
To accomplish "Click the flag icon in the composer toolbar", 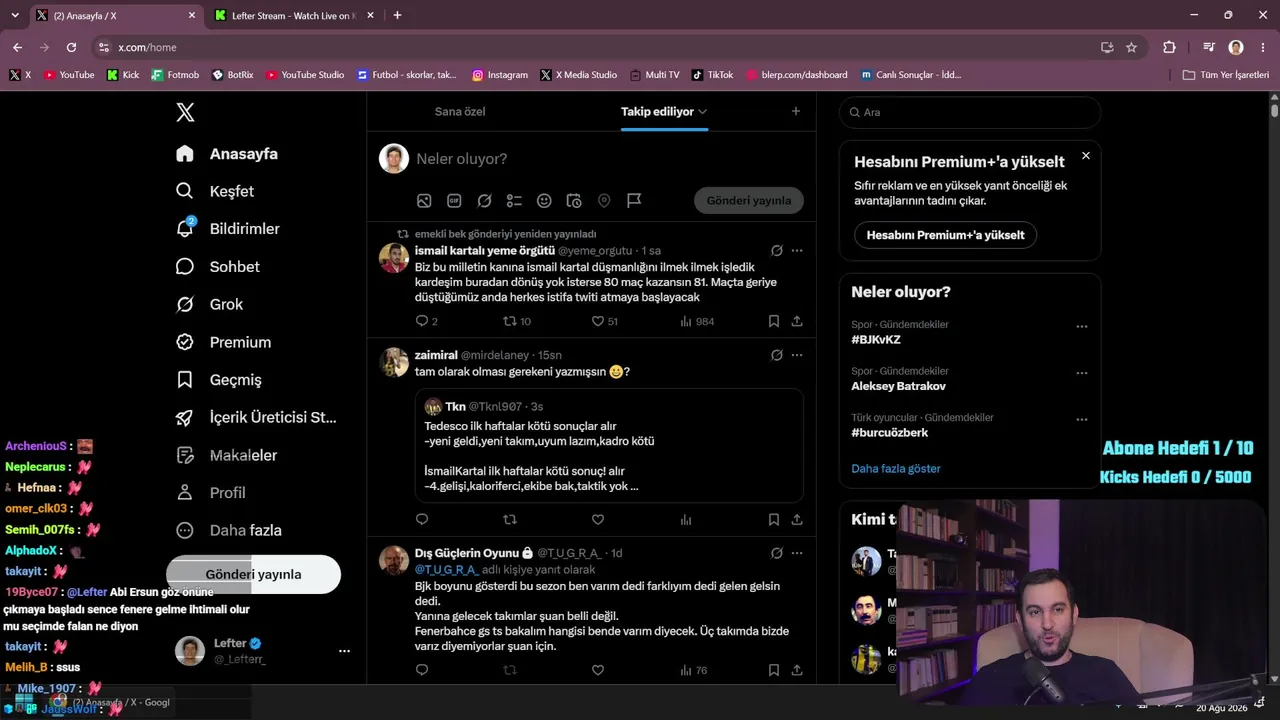I will 634,201.
